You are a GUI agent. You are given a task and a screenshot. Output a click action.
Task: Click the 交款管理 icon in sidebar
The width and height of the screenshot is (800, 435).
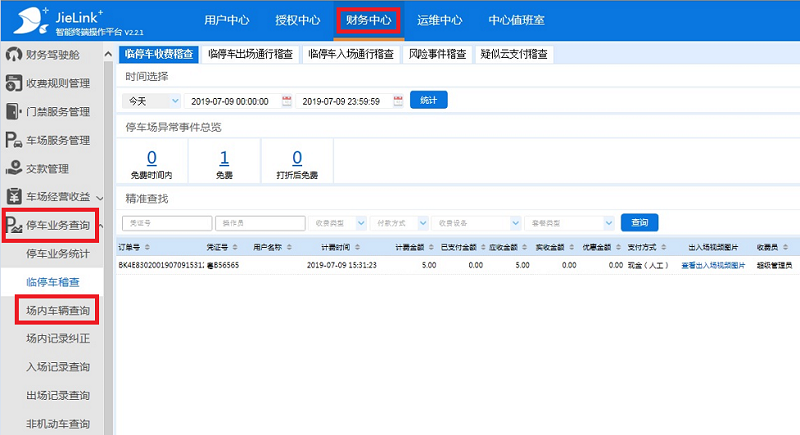pos(14,168)
